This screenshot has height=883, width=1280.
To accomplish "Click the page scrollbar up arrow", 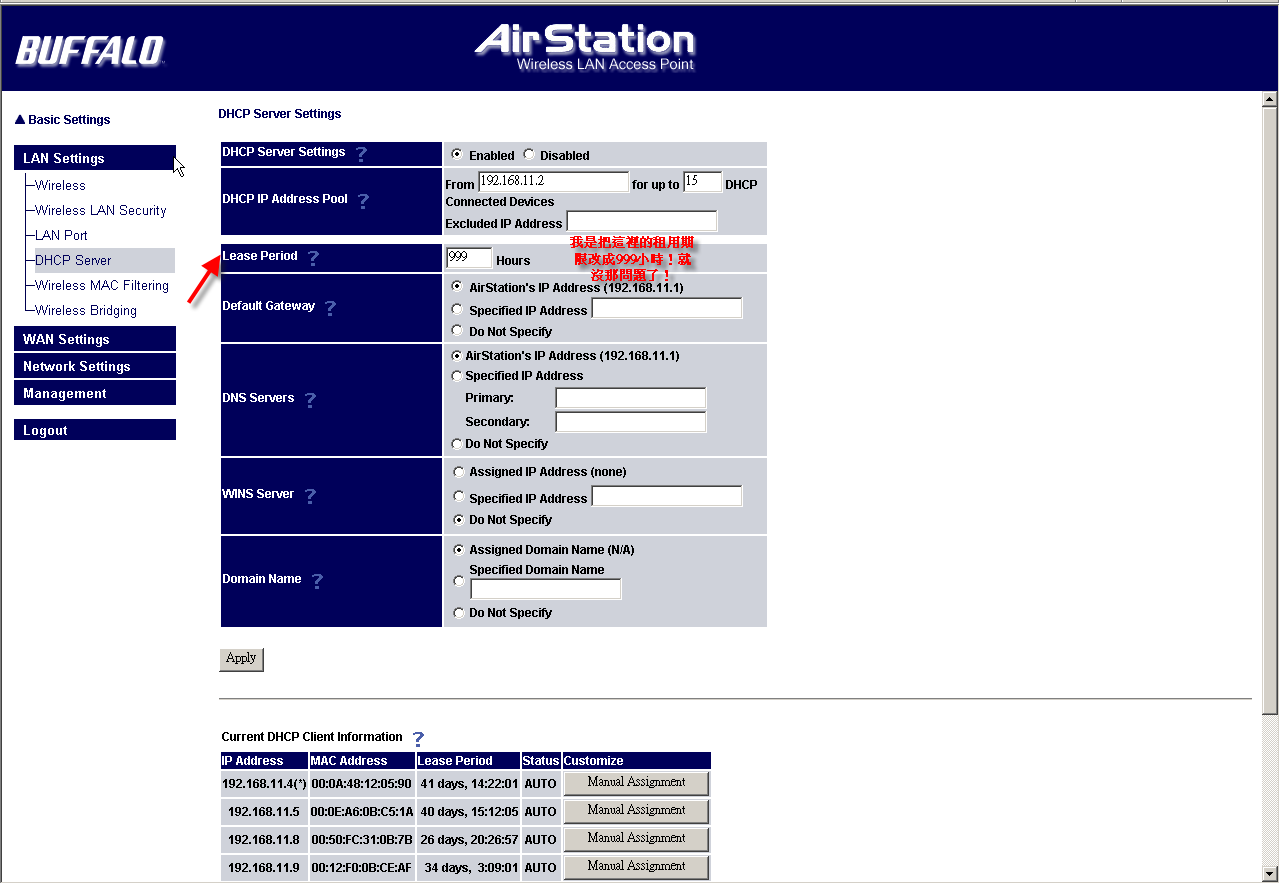I will (x=1270, y=100).
